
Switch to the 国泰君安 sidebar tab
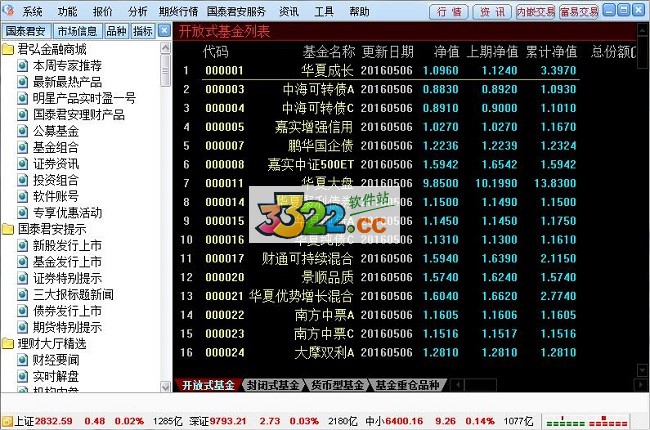(26, 31)
